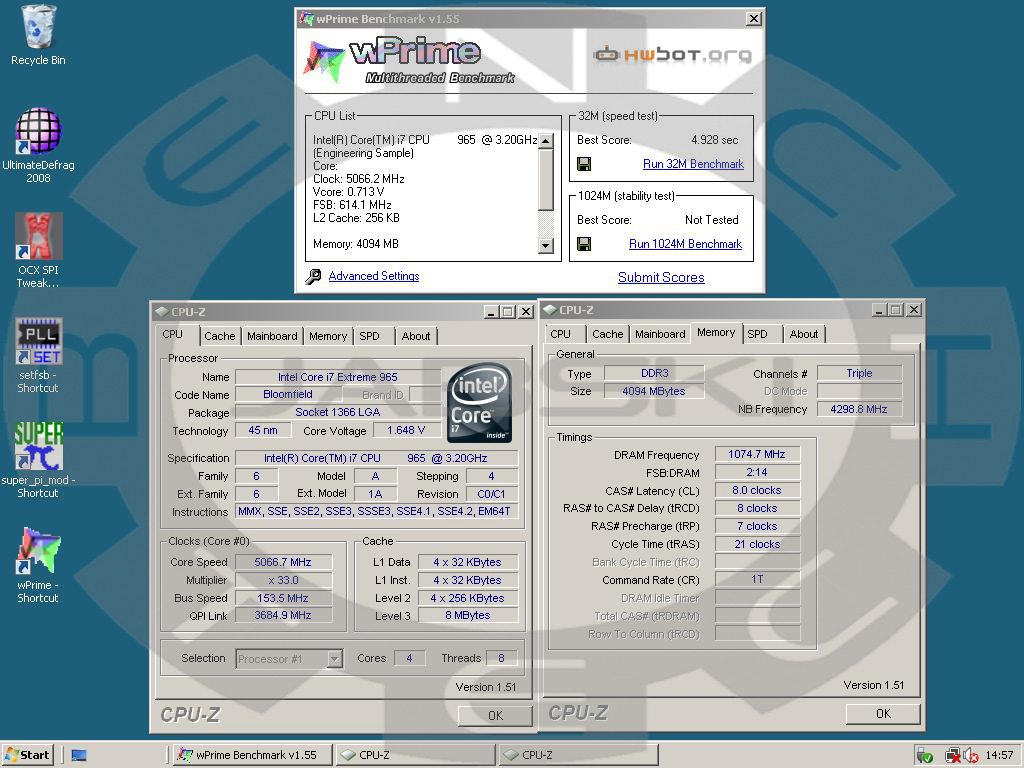The width and height of the screenshot is (1024, 768).
Task: Open the Processor #1 selection dropdown
Action: click(289, 658)
